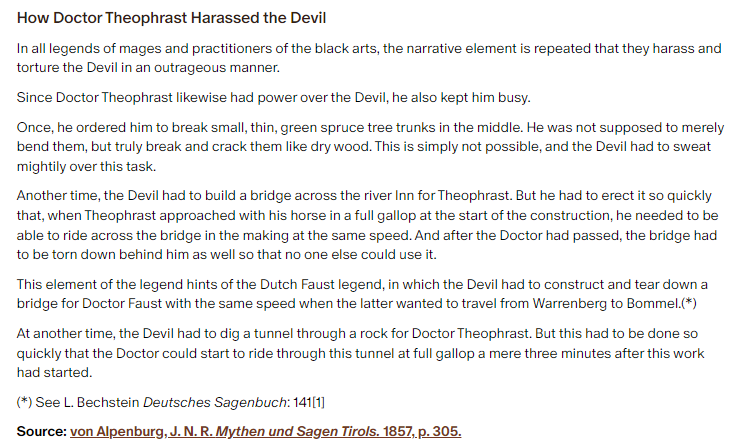
Task: Click the (*) marker before See L. Bechstein
Action: pyautogui.click(x=24, y=402)
